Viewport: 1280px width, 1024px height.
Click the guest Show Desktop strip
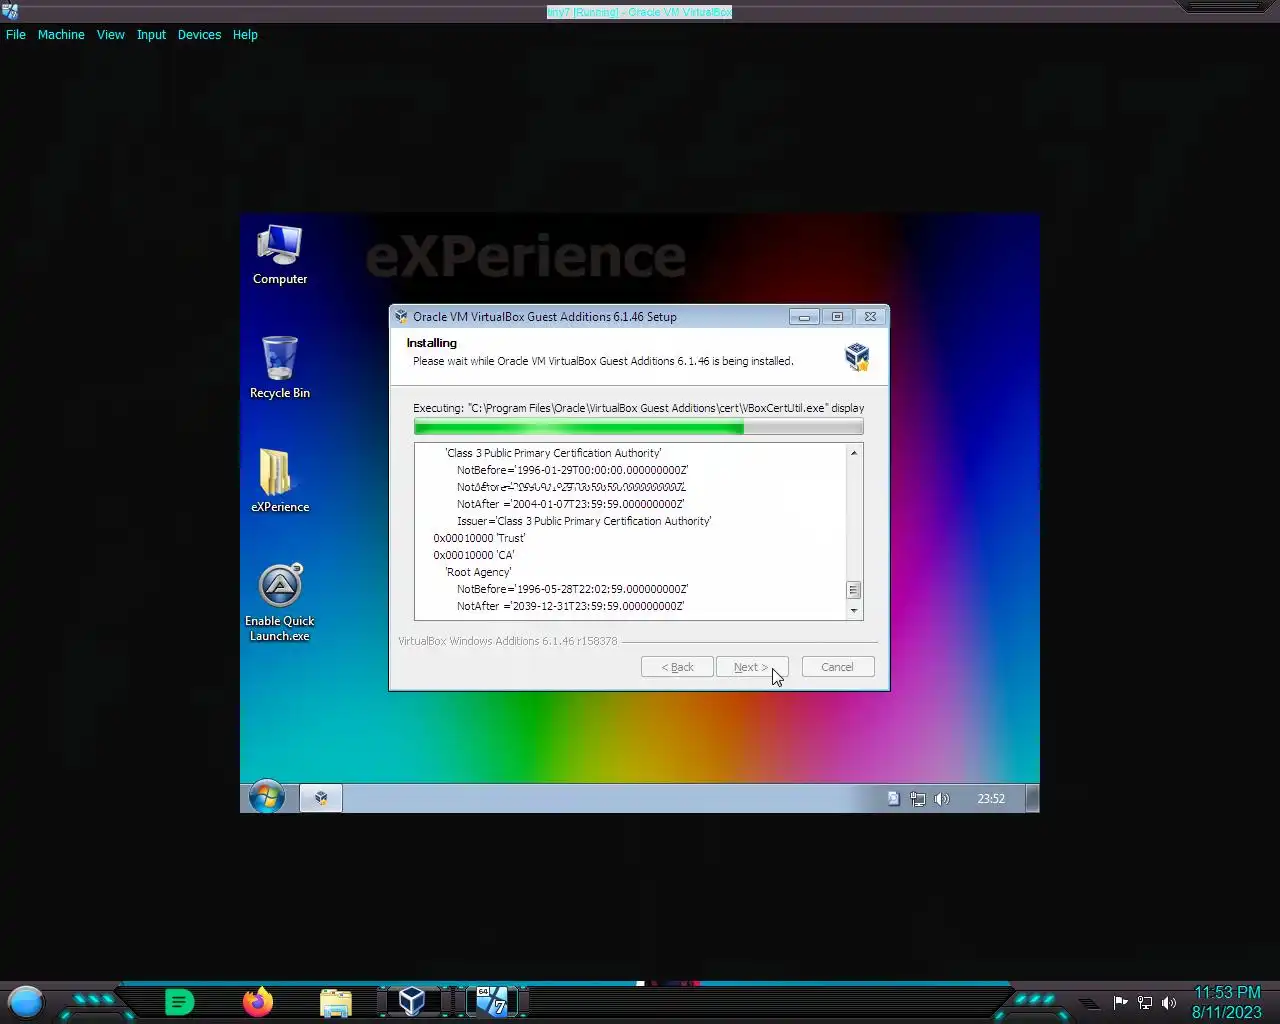click(1033, 798)
